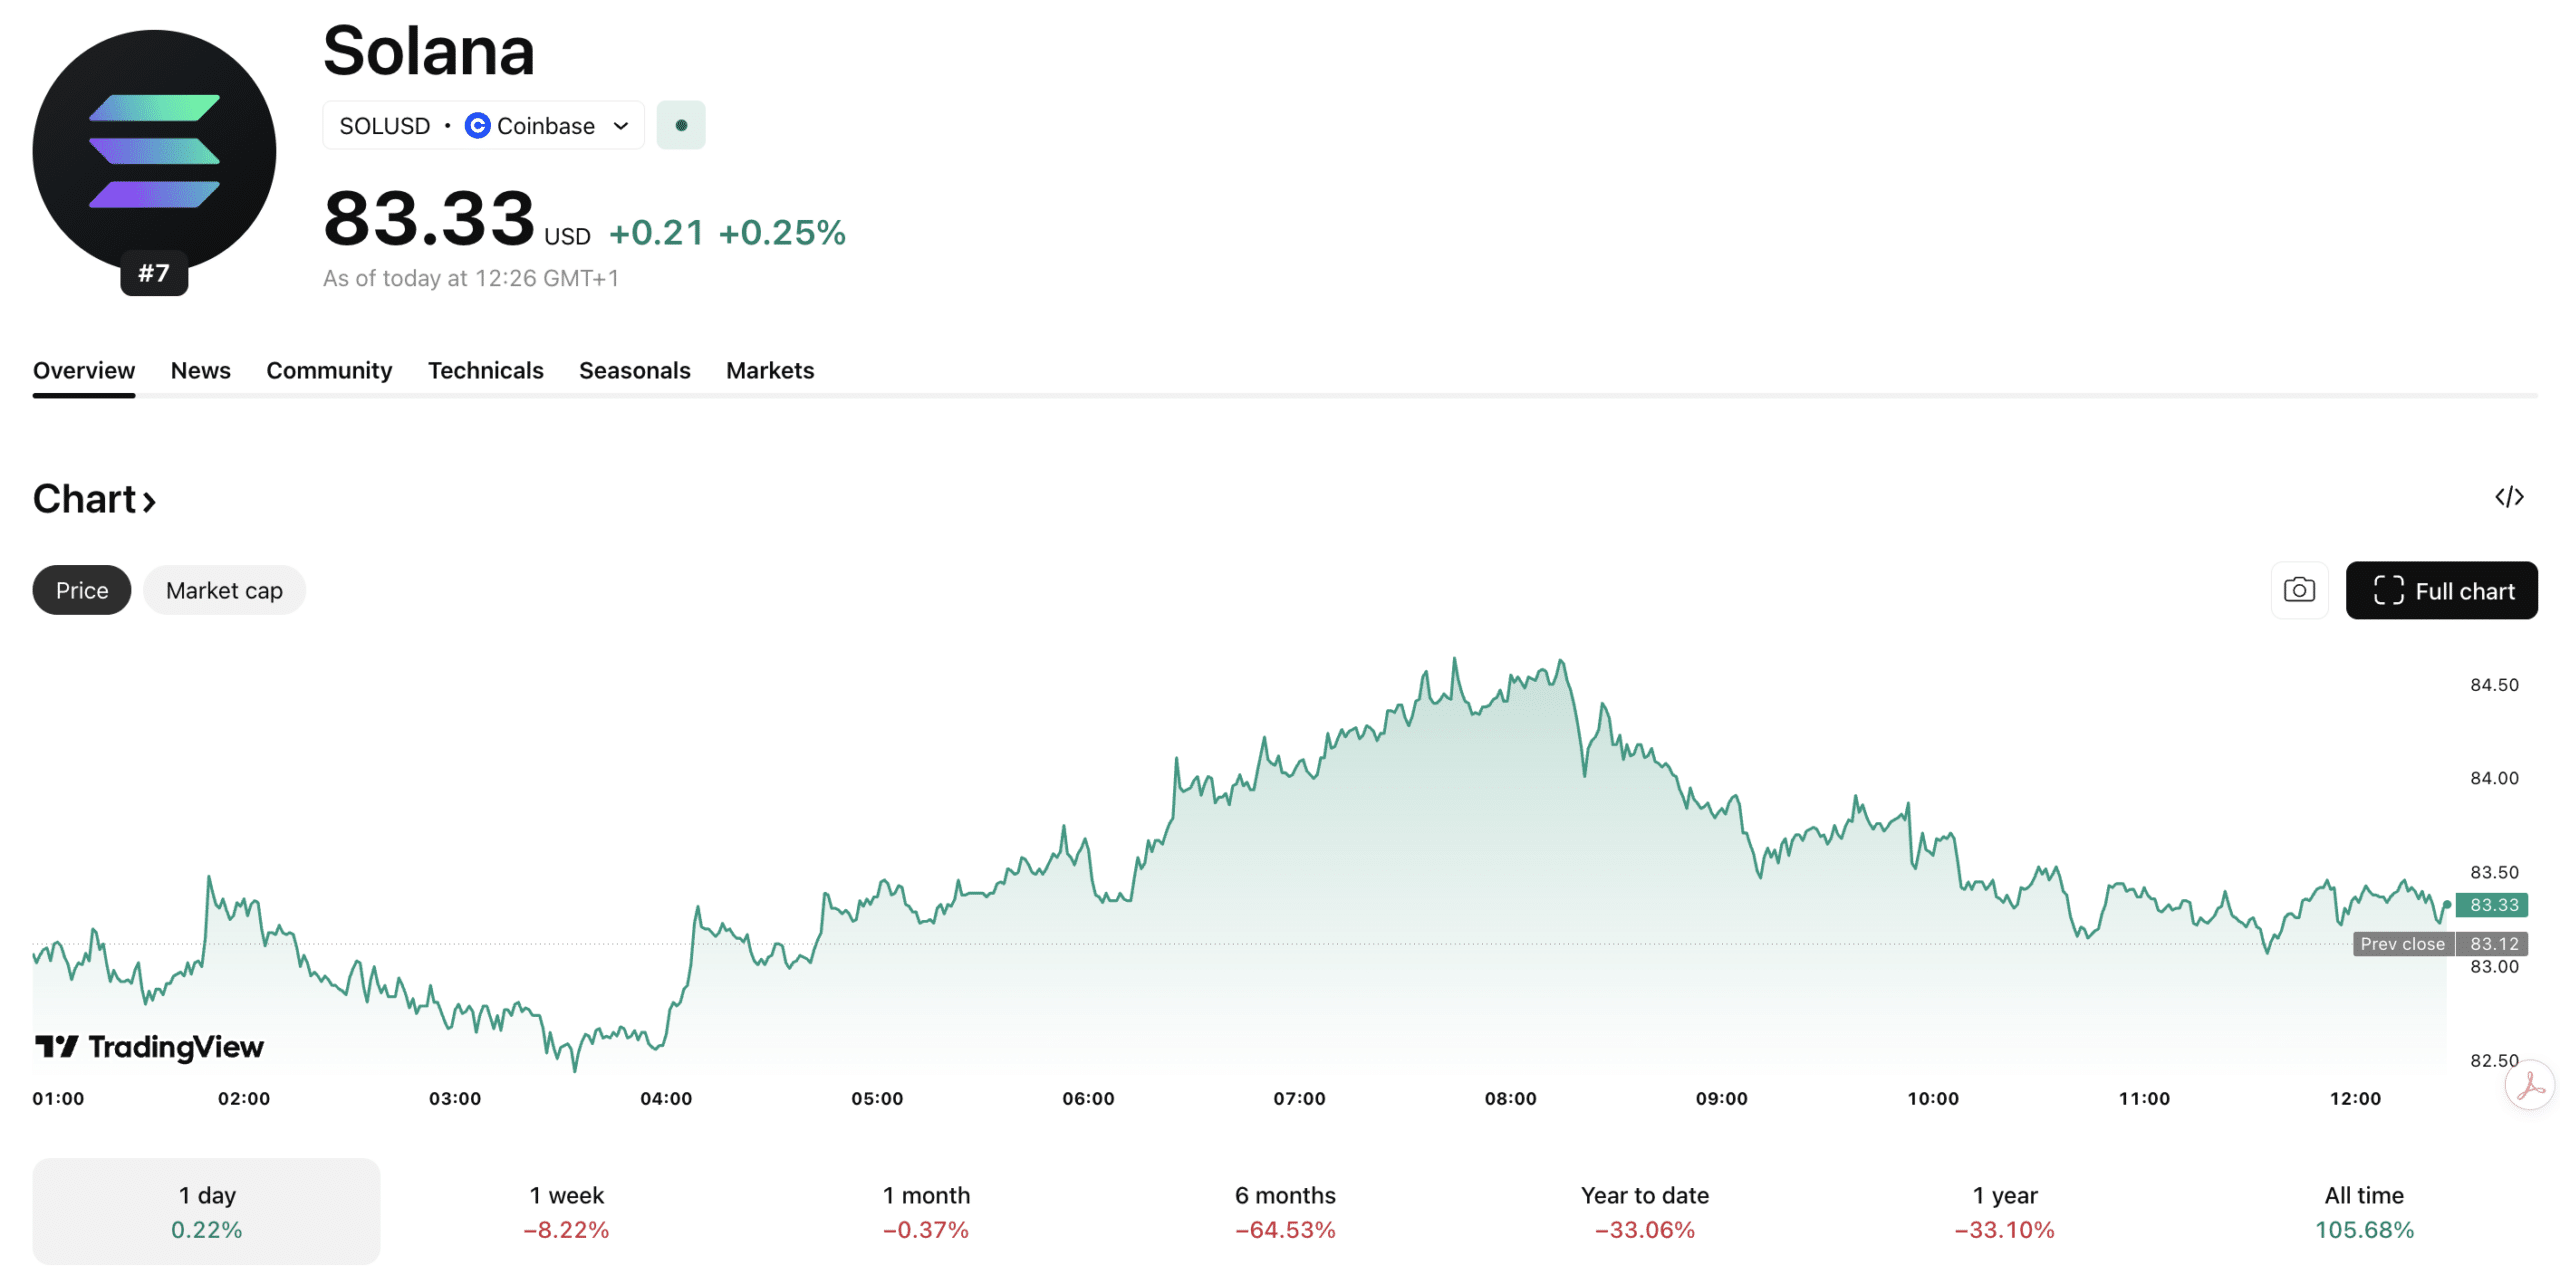Click the #7 rank badge
The image size is (2560, 1275).
click(154, 273)
